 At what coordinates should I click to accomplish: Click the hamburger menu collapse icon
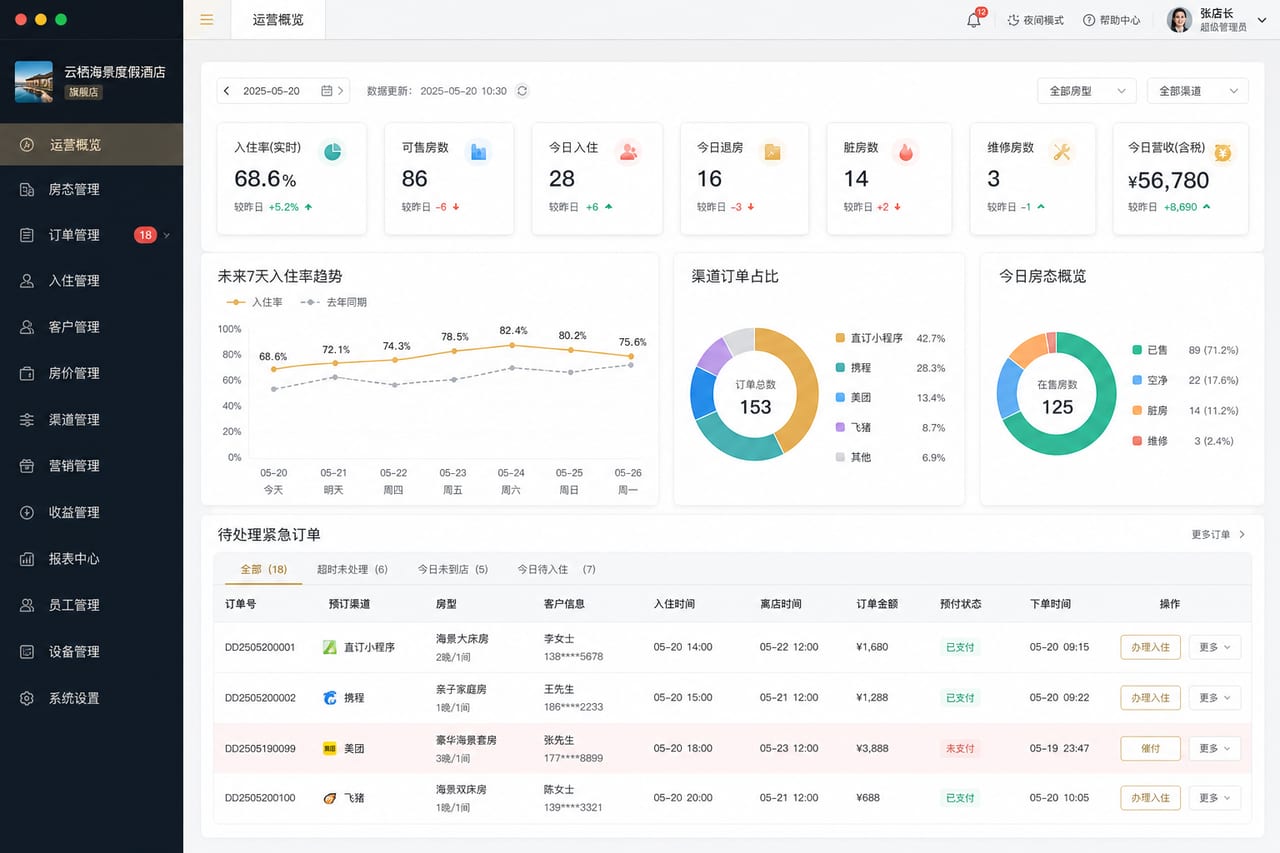tap(207, 20)
